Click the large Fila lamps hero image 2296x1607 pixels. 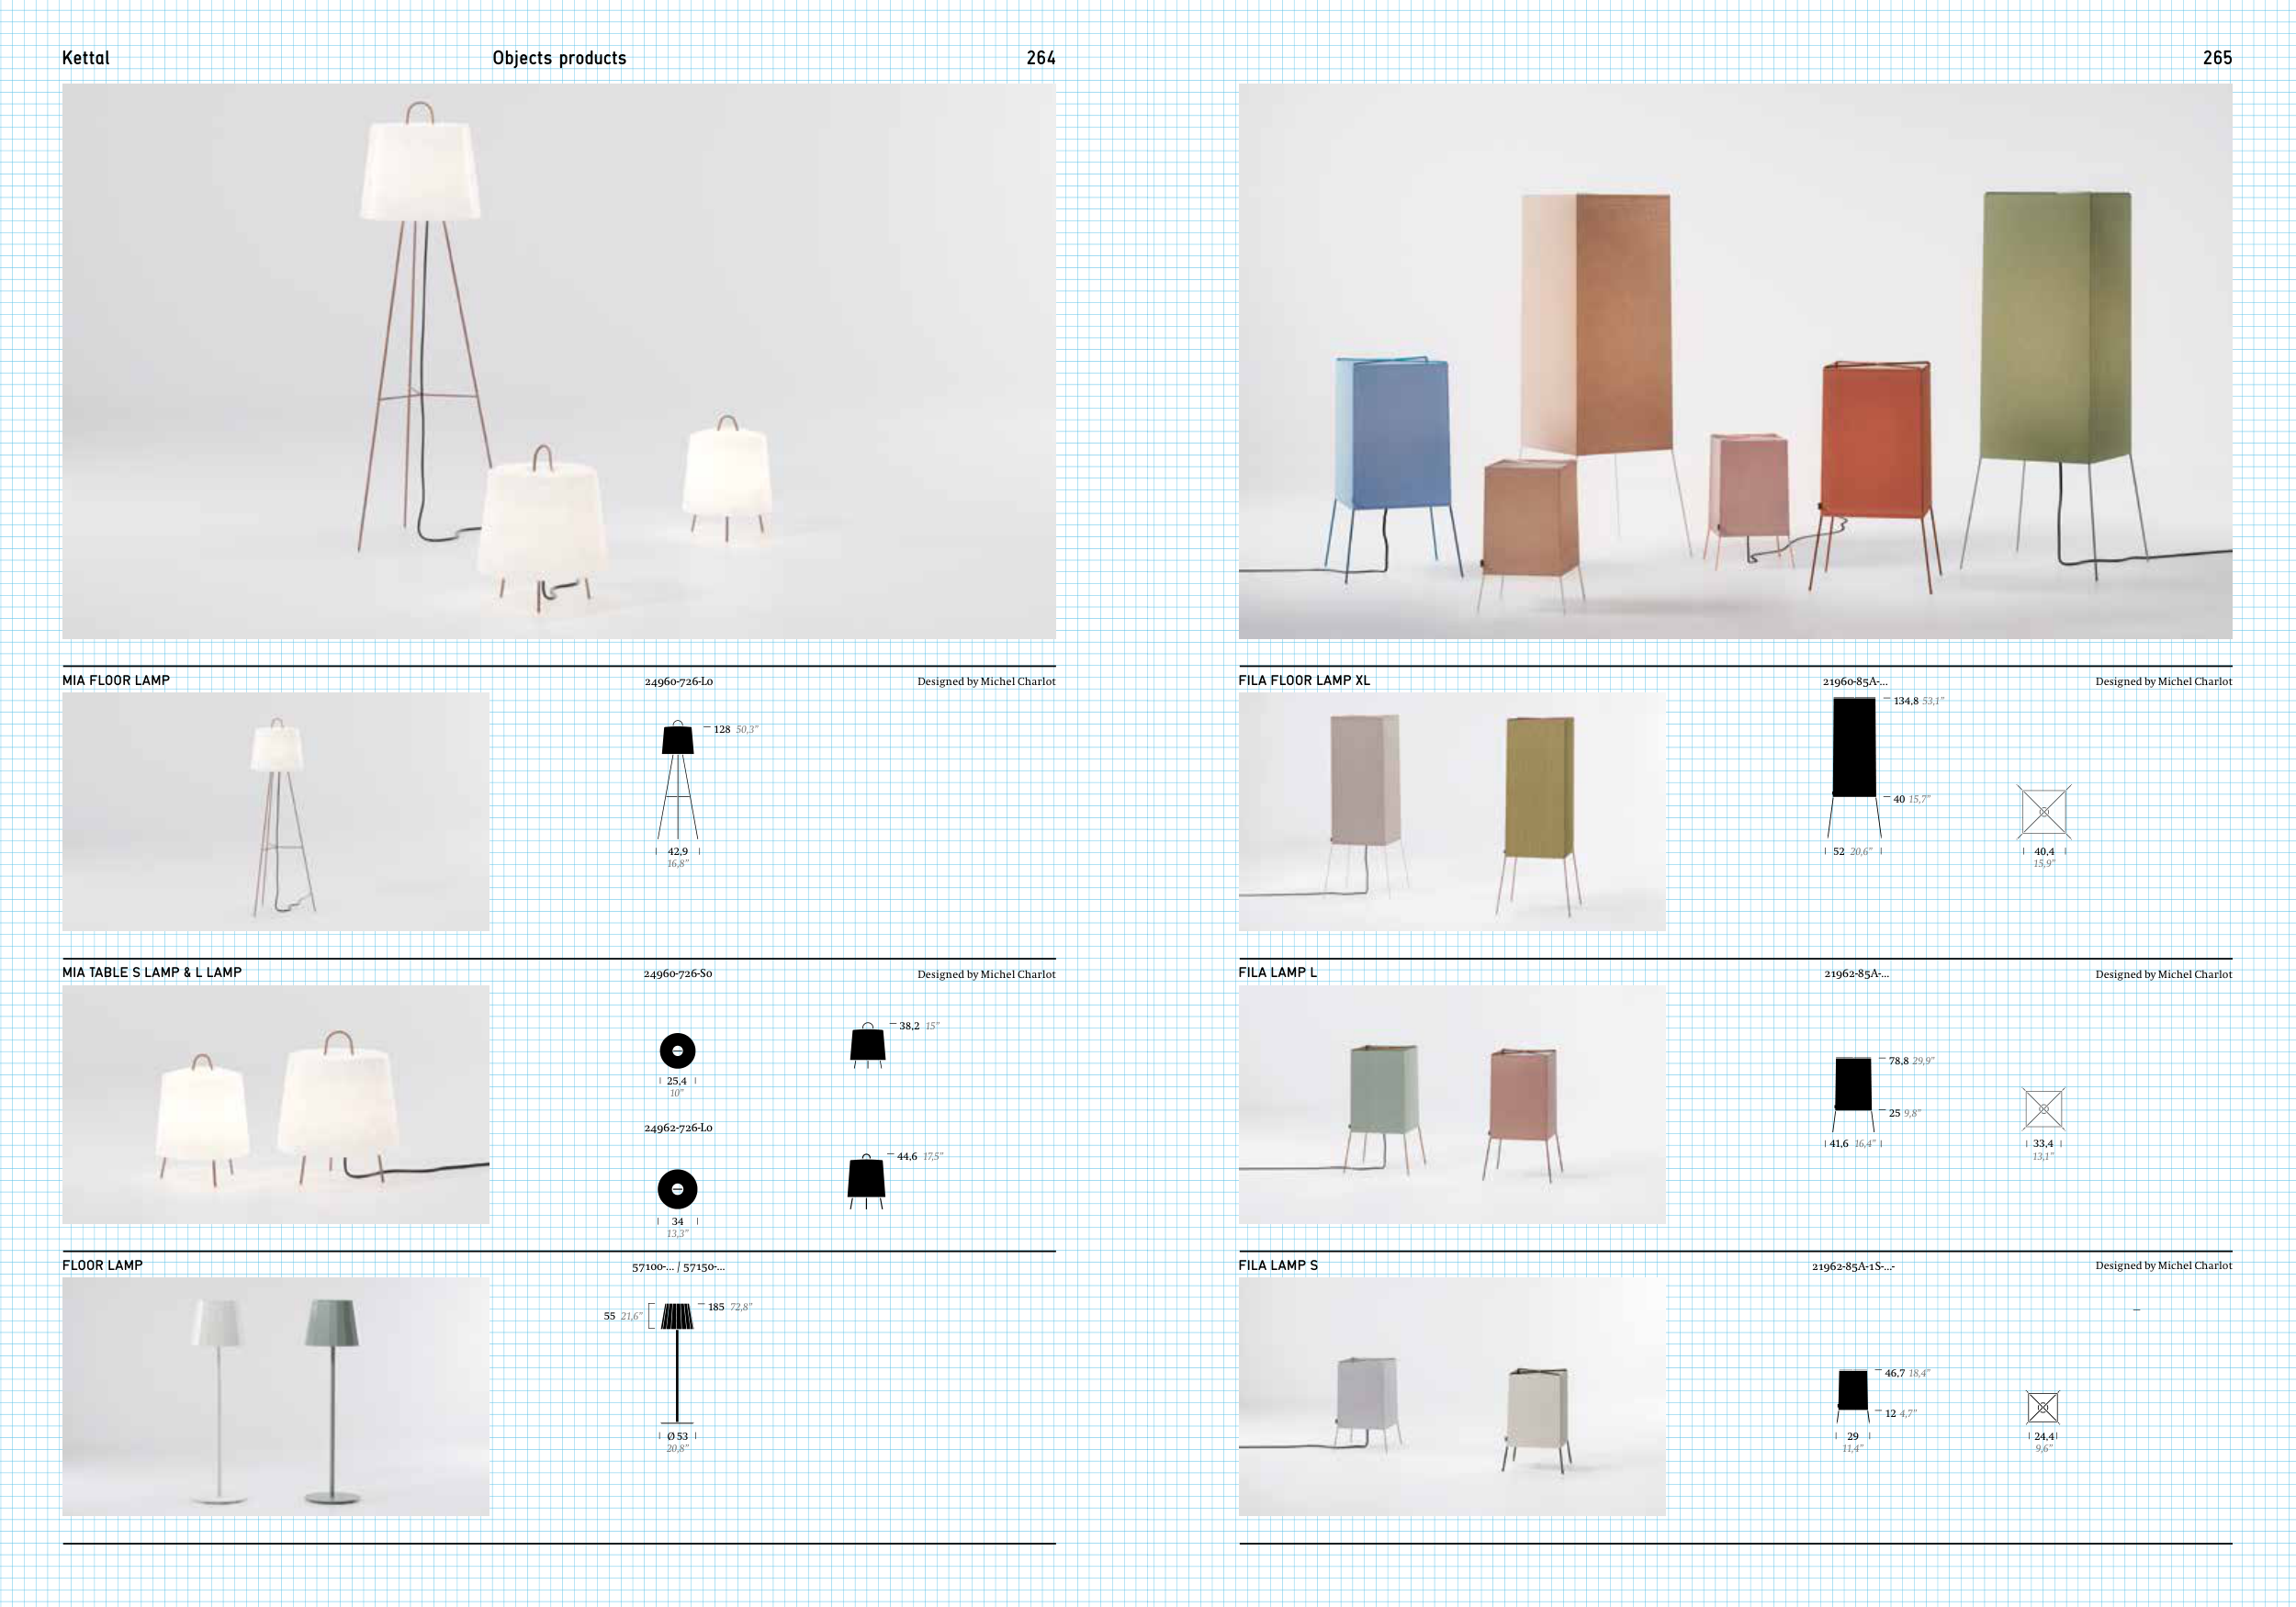[x=1734, y=361]
